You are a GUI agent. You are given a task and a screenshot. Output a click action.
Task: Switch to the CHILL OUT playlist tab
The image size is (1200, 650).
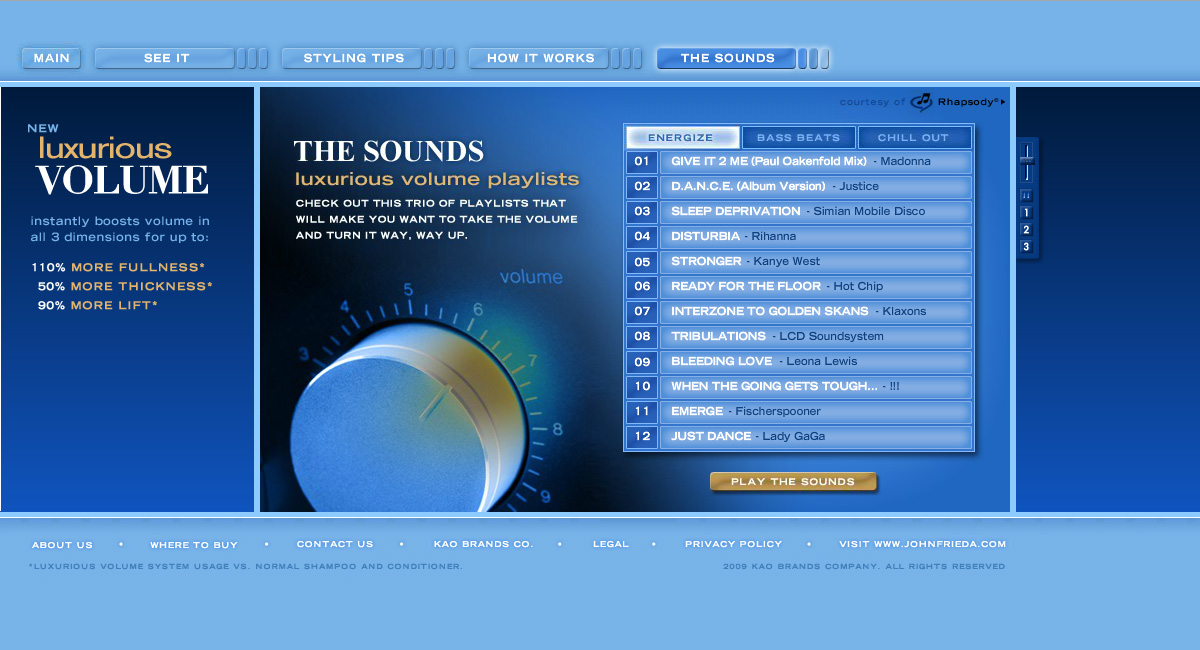914,137
